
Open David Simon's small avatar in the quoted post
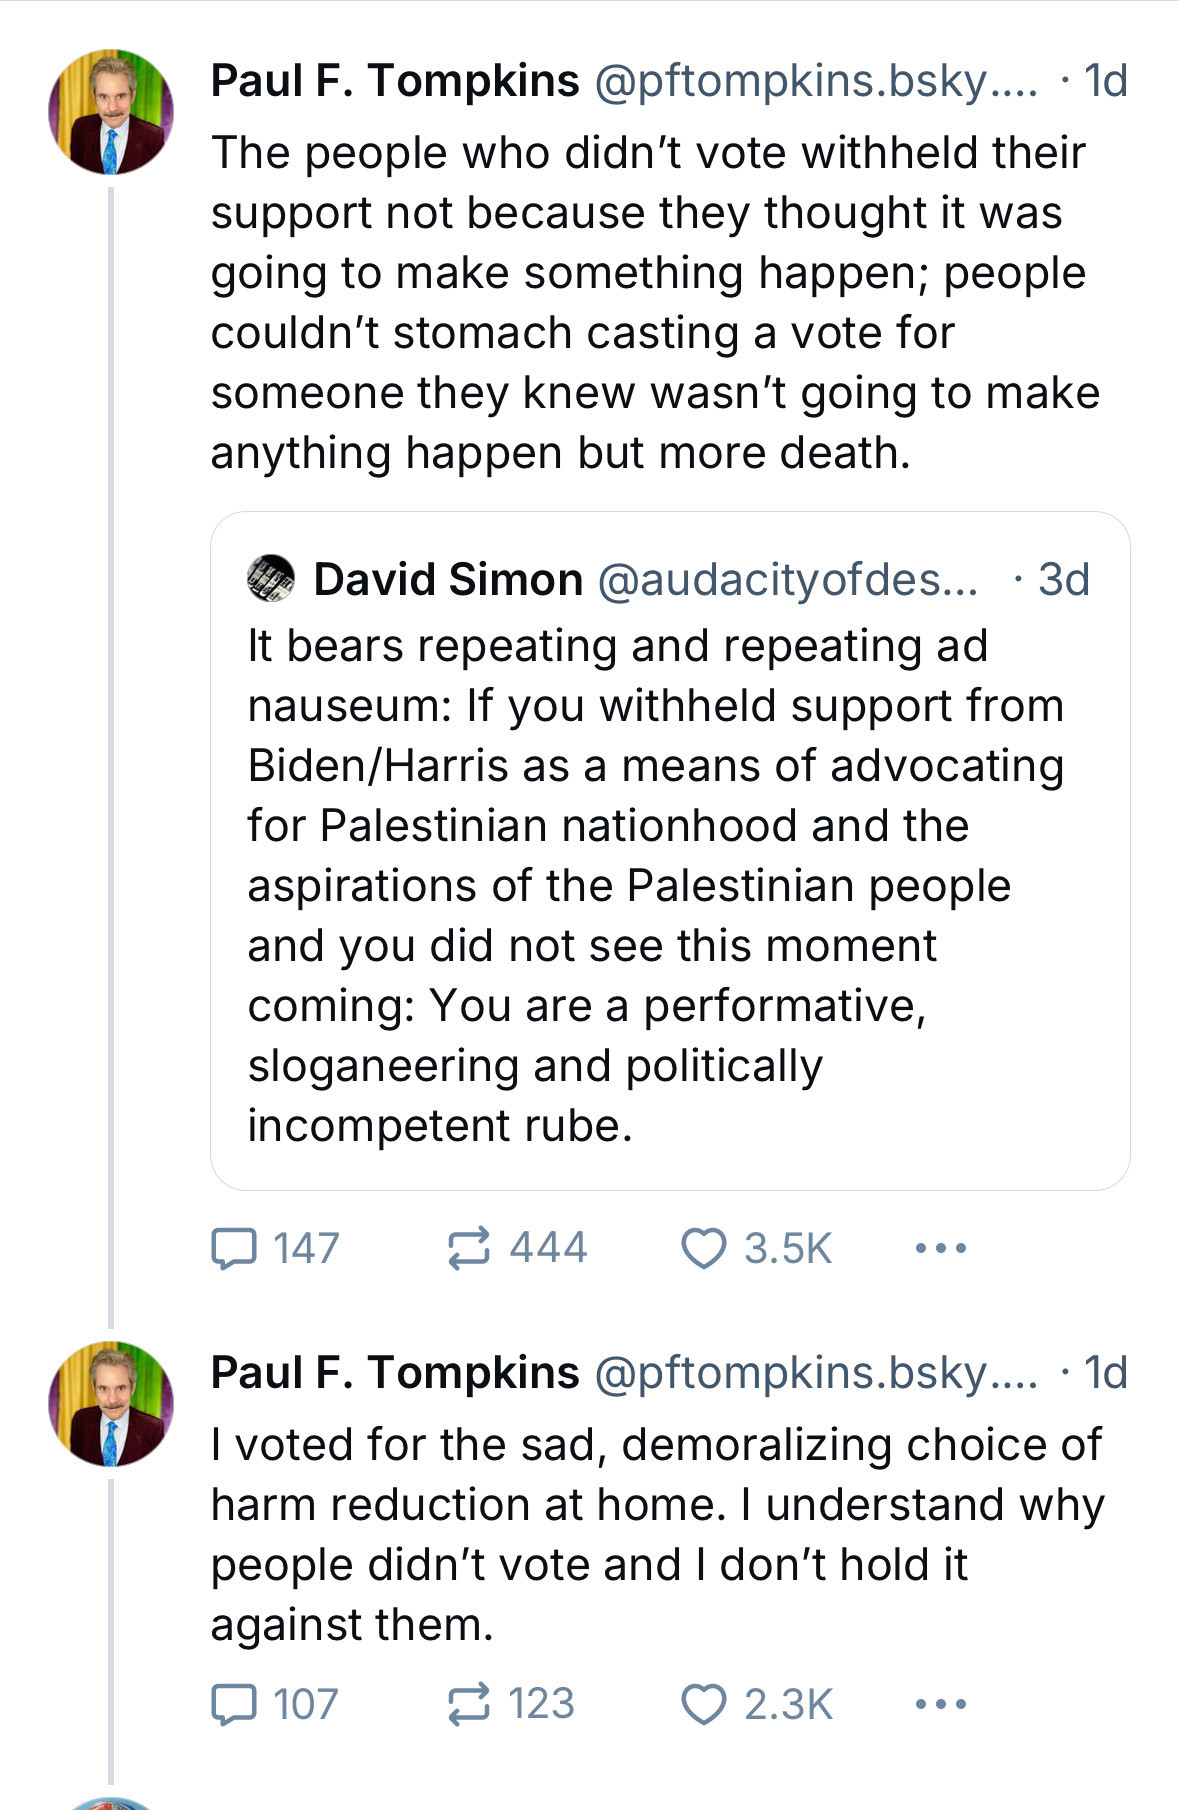click(271, 579)
